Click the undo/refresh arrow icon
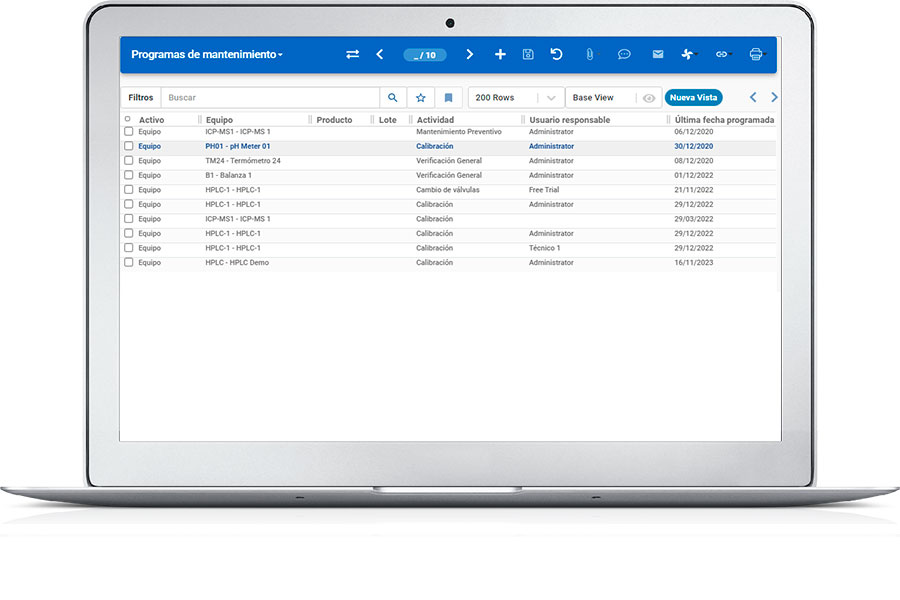Screen dimensions: 900x600 [x=557, y=55]
